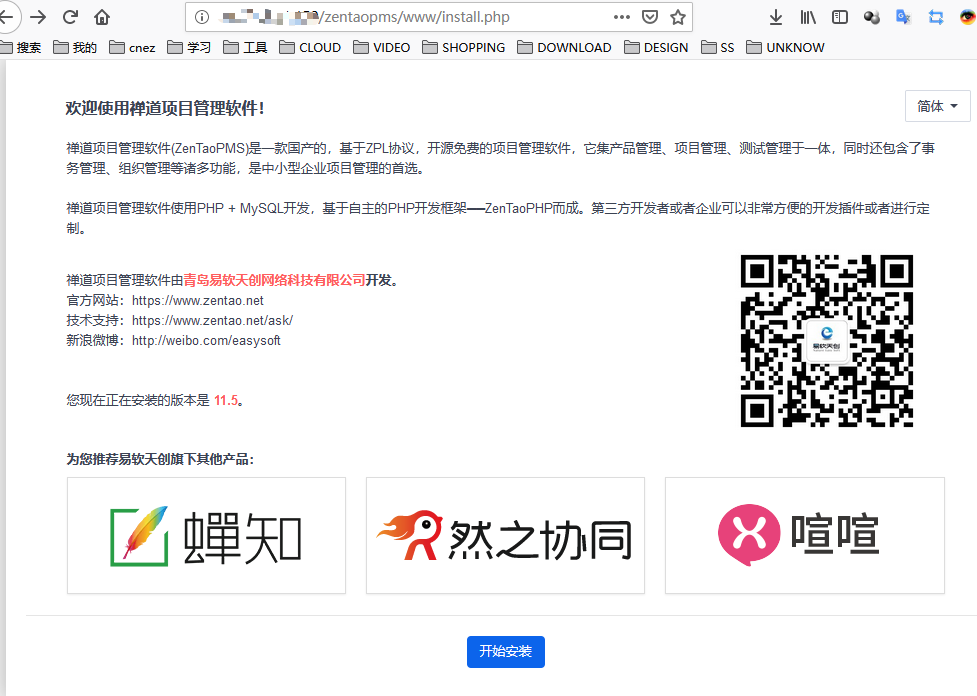Open the UNKNOW bookmarks folder

pos(786,47)
